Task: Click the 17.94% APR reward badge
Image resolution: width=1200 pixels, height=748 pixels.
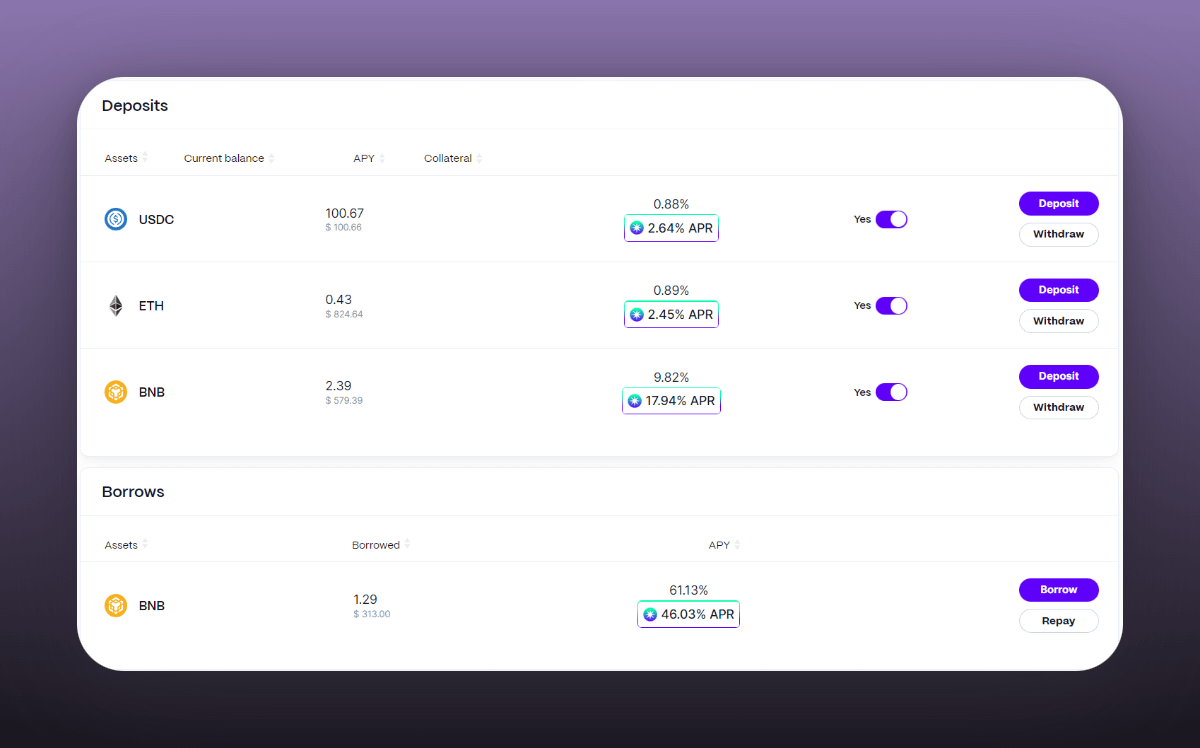Action: point(671,401)
